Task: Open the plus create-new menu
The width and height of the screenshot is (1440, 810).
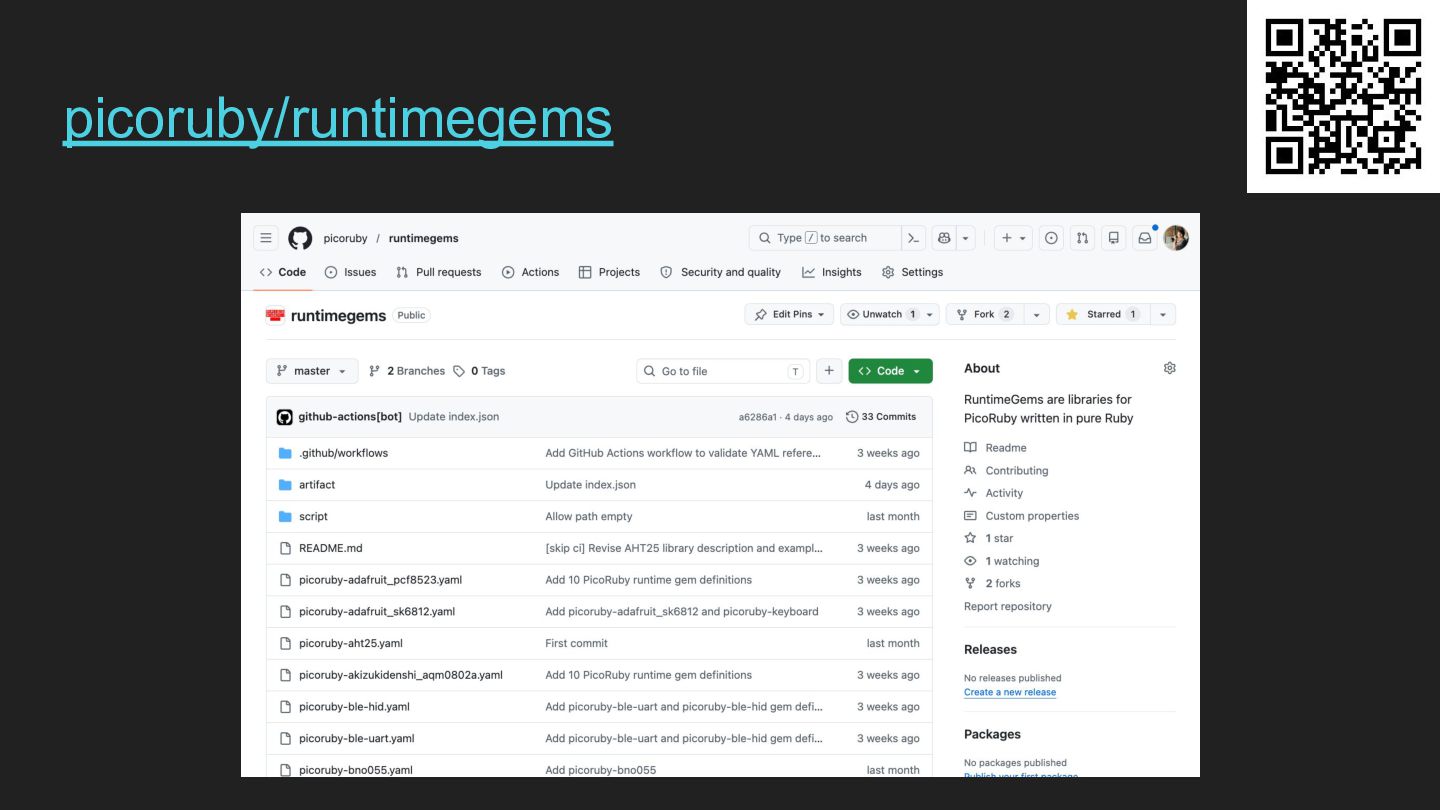Action: [x=1014, y=238]
